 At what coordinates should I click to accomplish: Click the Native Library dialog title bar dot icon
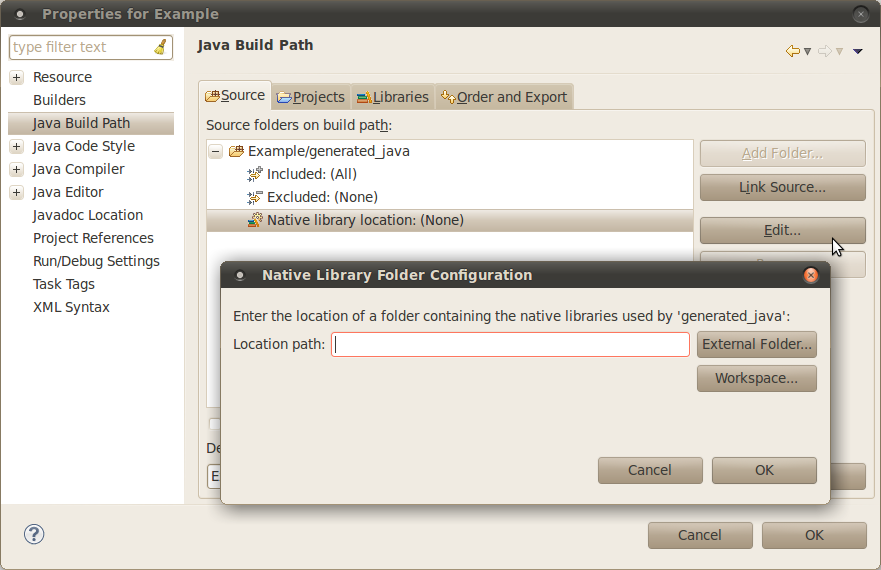click(x=240, y=275)
